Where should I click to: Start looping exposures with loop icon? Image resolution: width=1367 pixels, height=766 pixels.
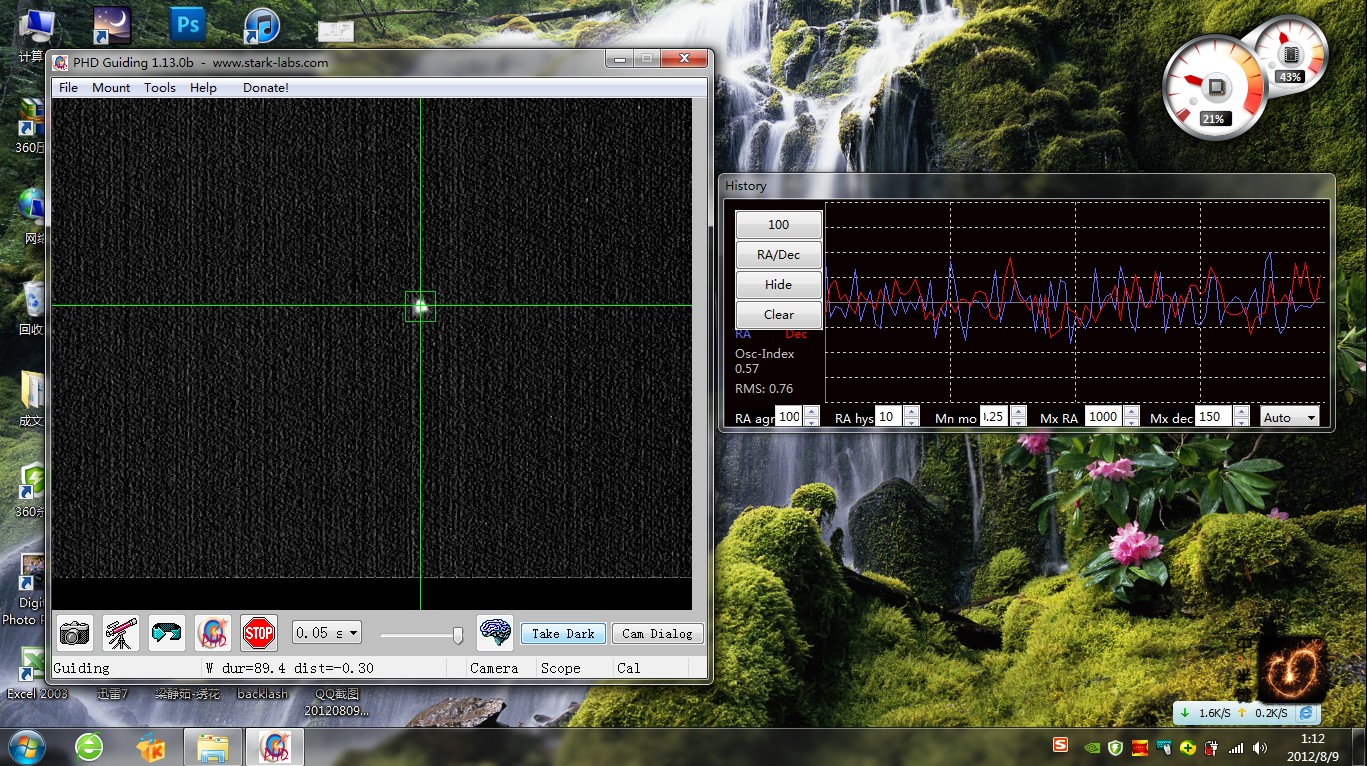pyautogui.click(x=167, y=633)
